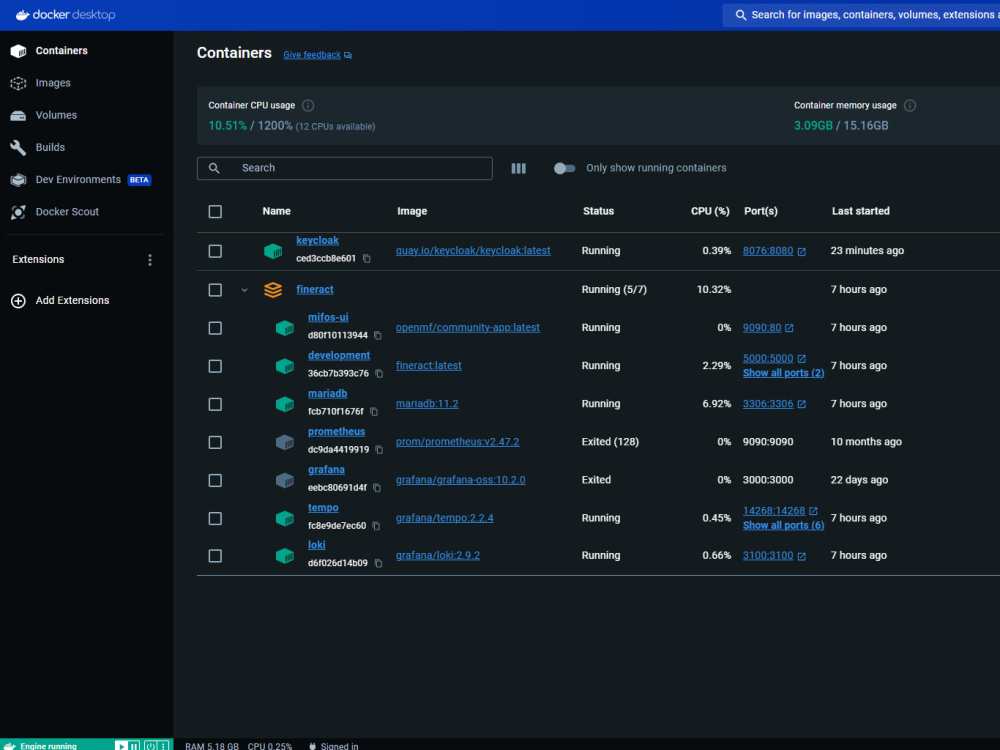The height and width of the screenshot is (750, 1000).
Task: Click the keycloak container cube icon
Action: [273, 251]
